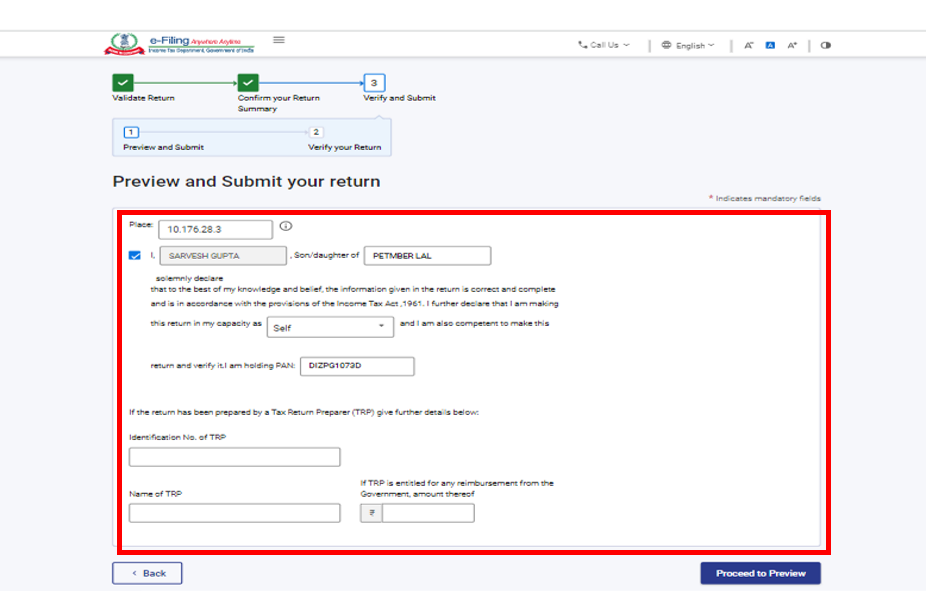Click the 'Indicates mandatory fields' note
Image resolution: width=926 pixels, height=591 pixels.
tap(765, 198)
